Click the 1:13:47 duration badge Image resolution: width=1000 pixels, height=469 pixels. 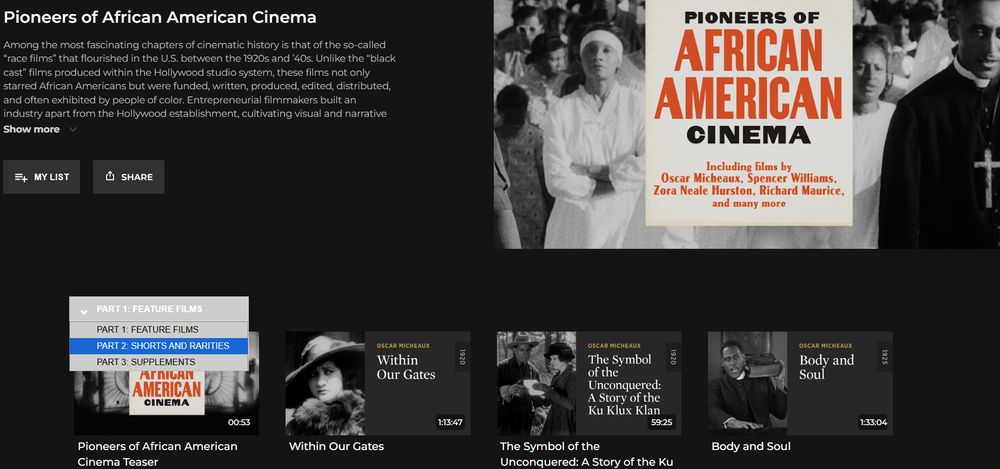click(x=450, y=422)
